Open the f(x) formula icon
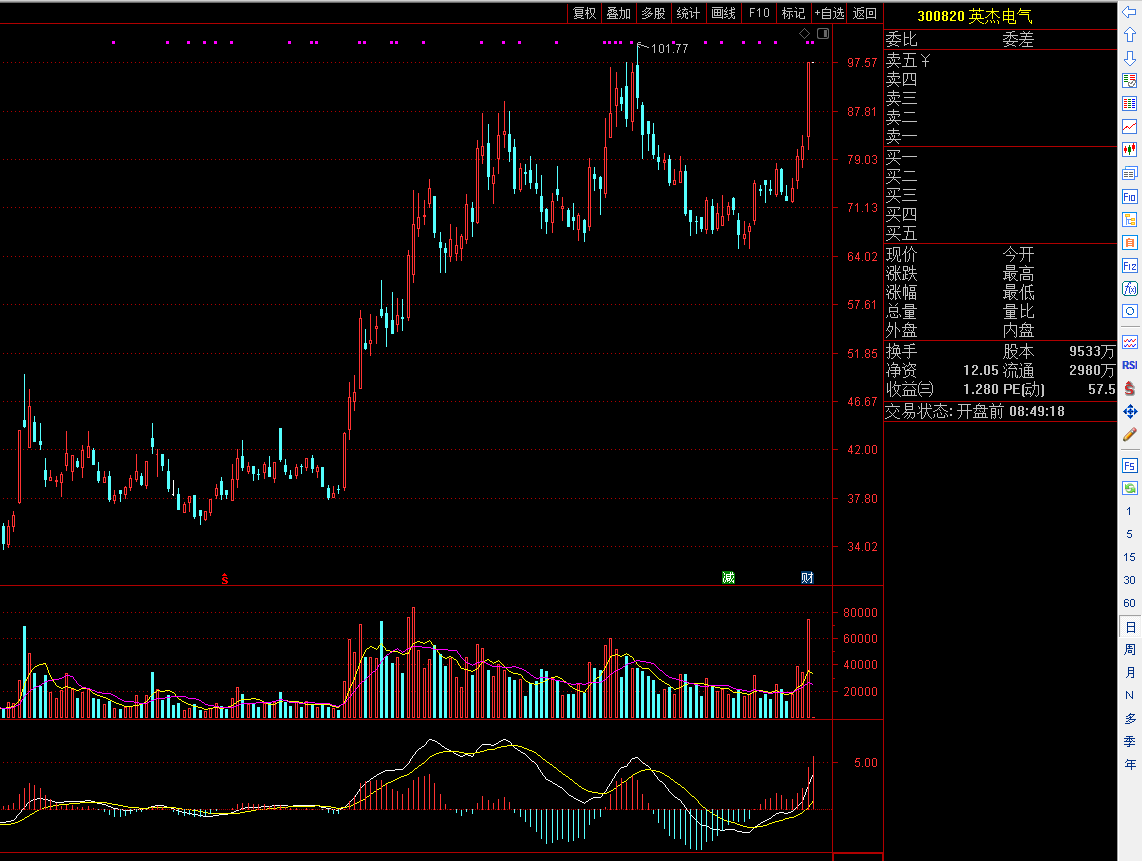The width and height of the screenshot is (1142, 861). (1129, 288)
